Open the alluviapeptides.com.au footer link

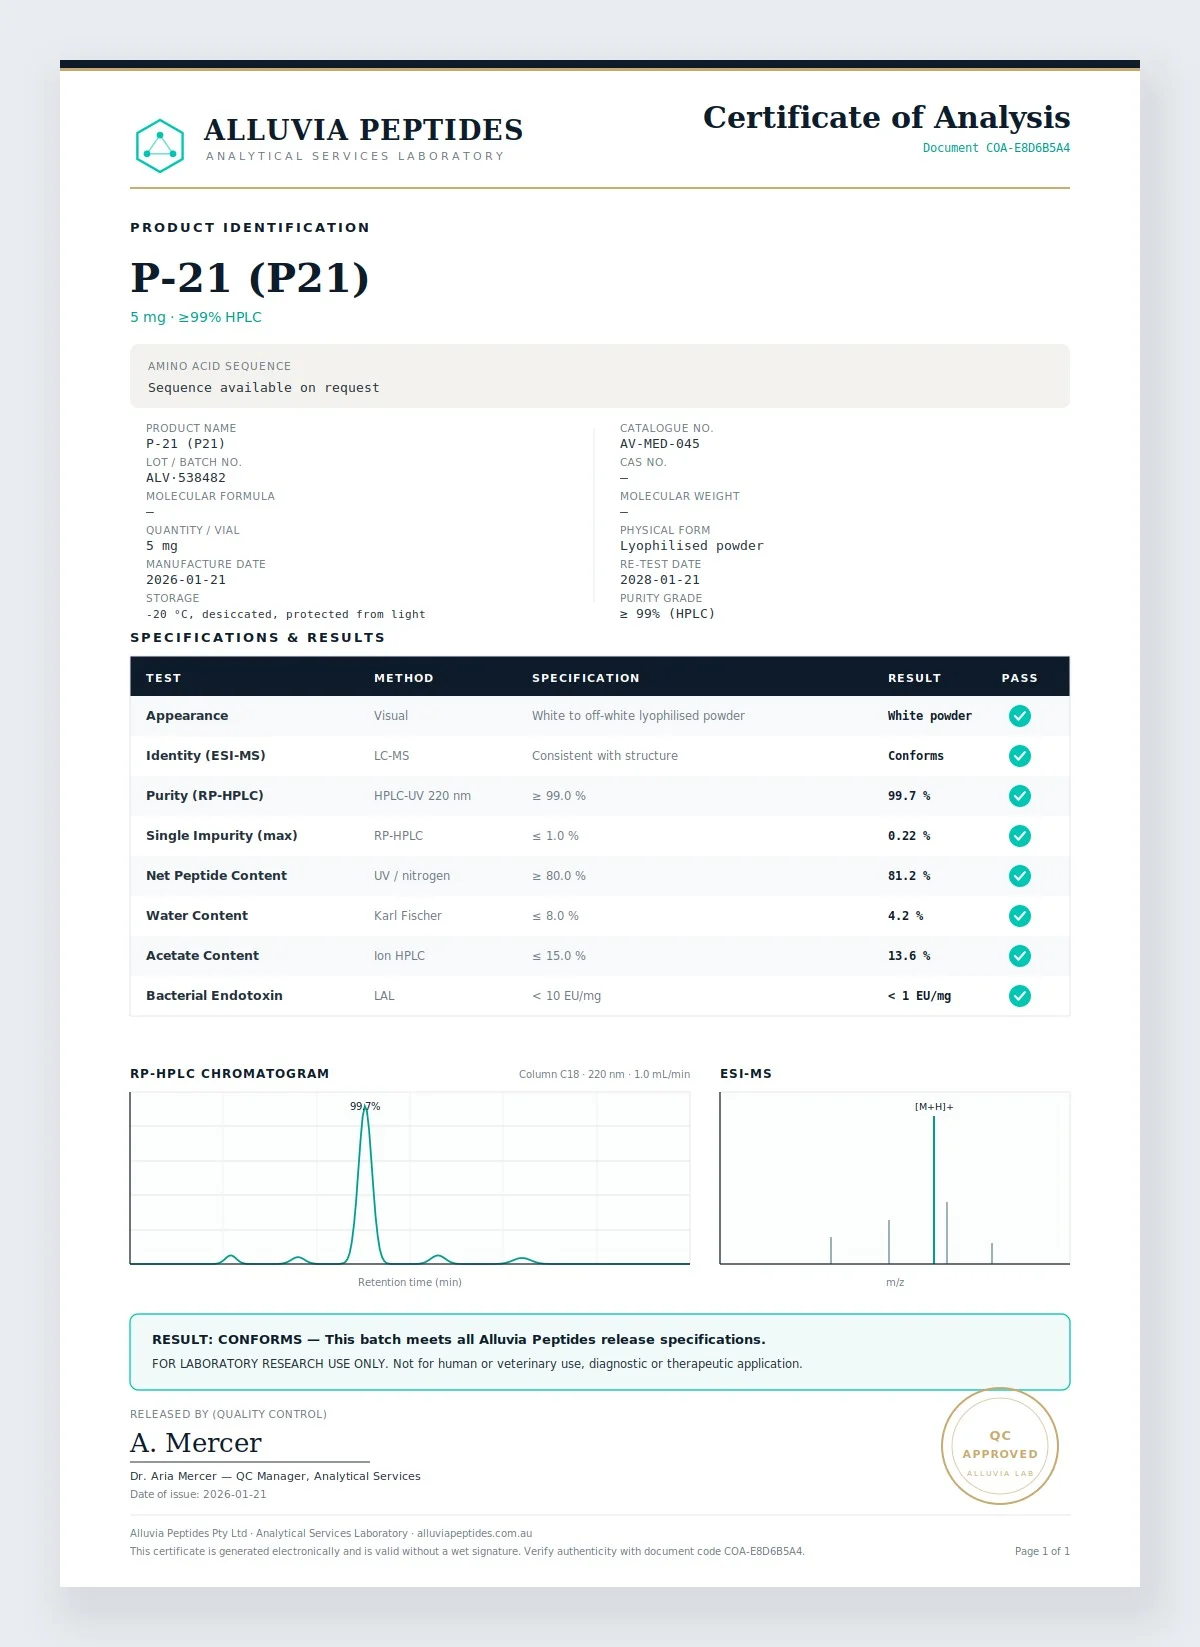474,1533
